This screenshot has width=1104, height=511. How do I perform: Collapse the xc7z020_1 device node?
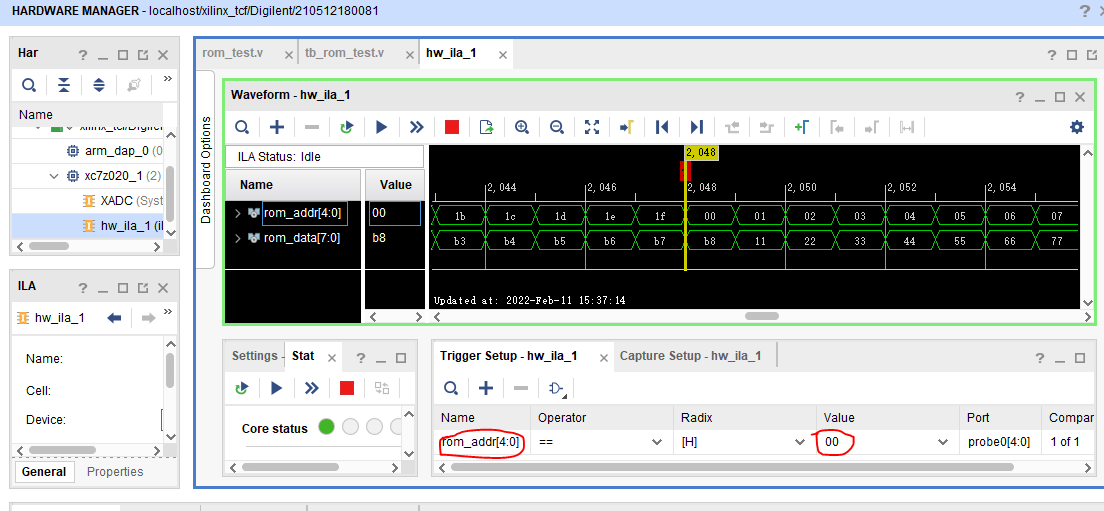(x=55, y=176)
